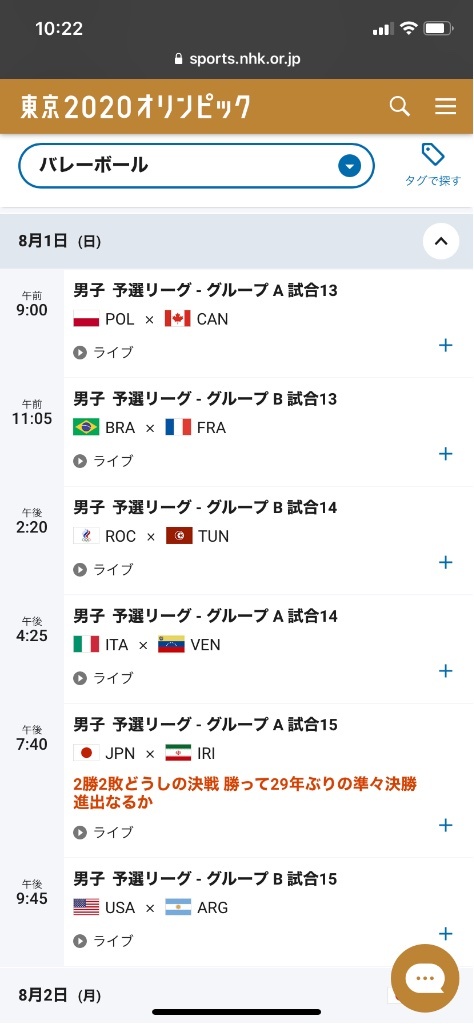Tap the sports.nhk.or.jp address bar
474x1024 pixels.
237,59
